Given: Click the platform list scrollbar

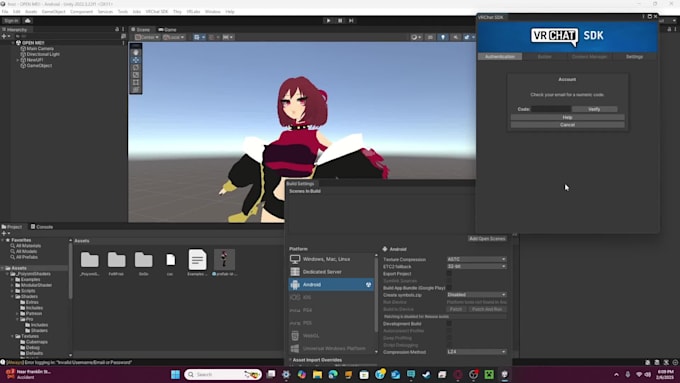Looking at the screenshot, I should click(x=376, y=294).
